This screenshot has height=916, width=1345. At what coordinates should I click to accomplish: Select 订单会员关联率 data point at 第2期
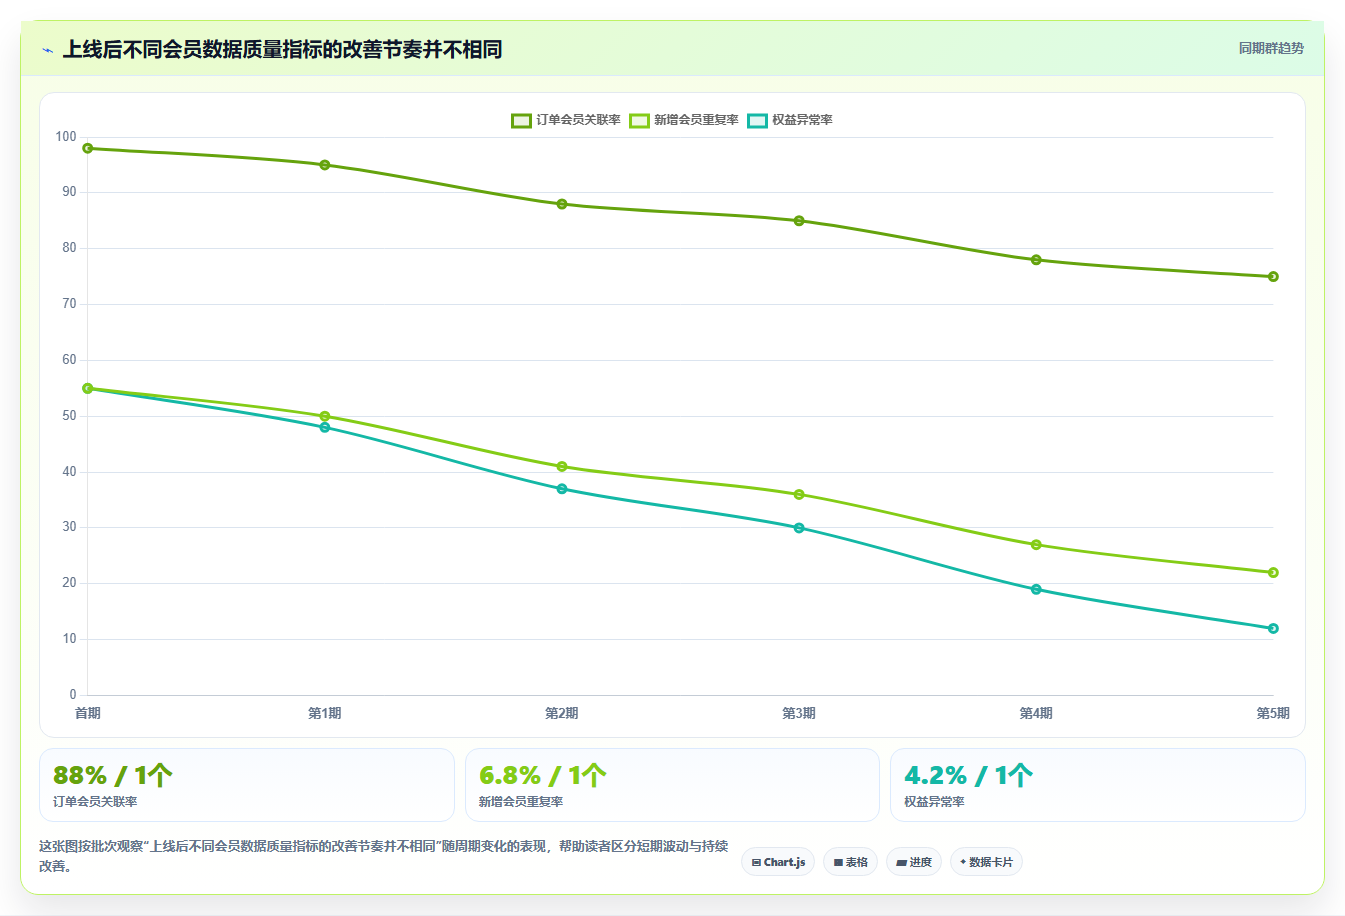coord(562,204)
